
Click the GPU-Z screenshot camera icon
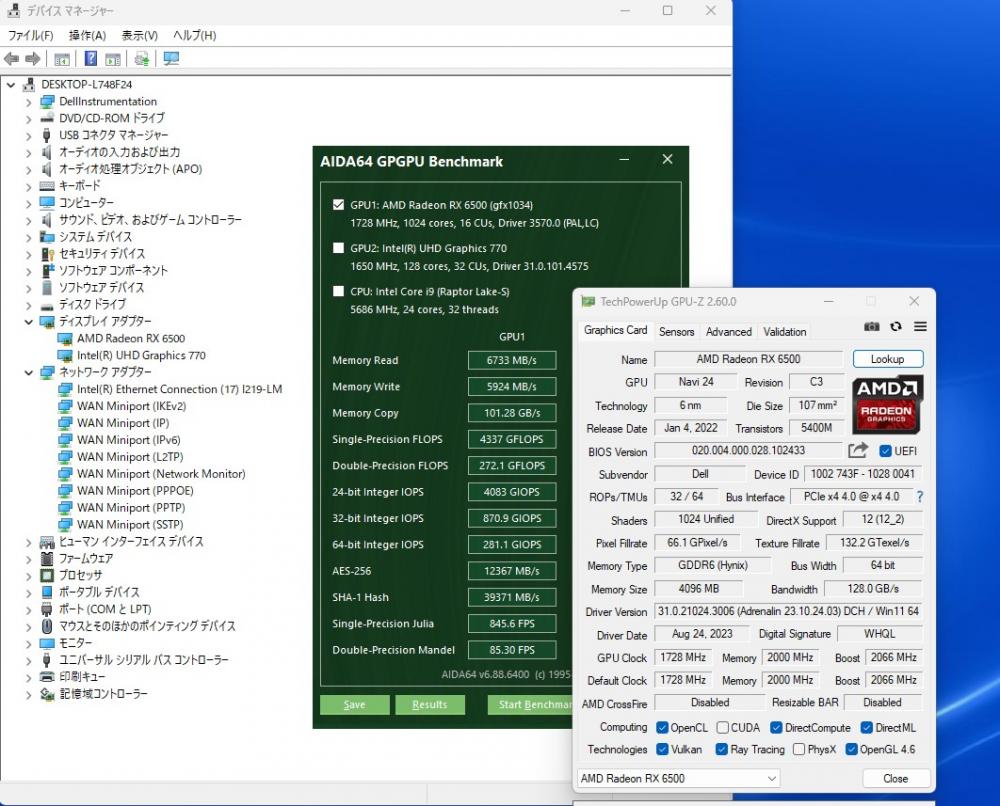[871, 326]
